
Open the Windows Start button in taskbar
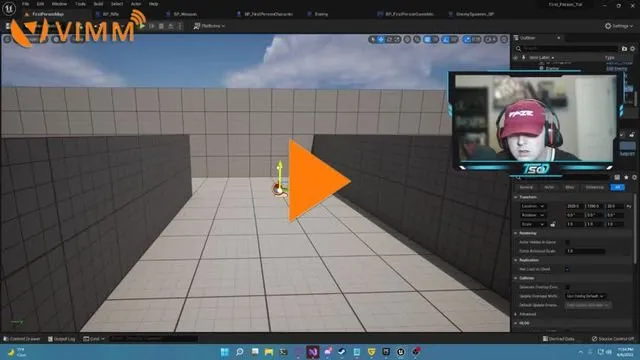[224, 352]
